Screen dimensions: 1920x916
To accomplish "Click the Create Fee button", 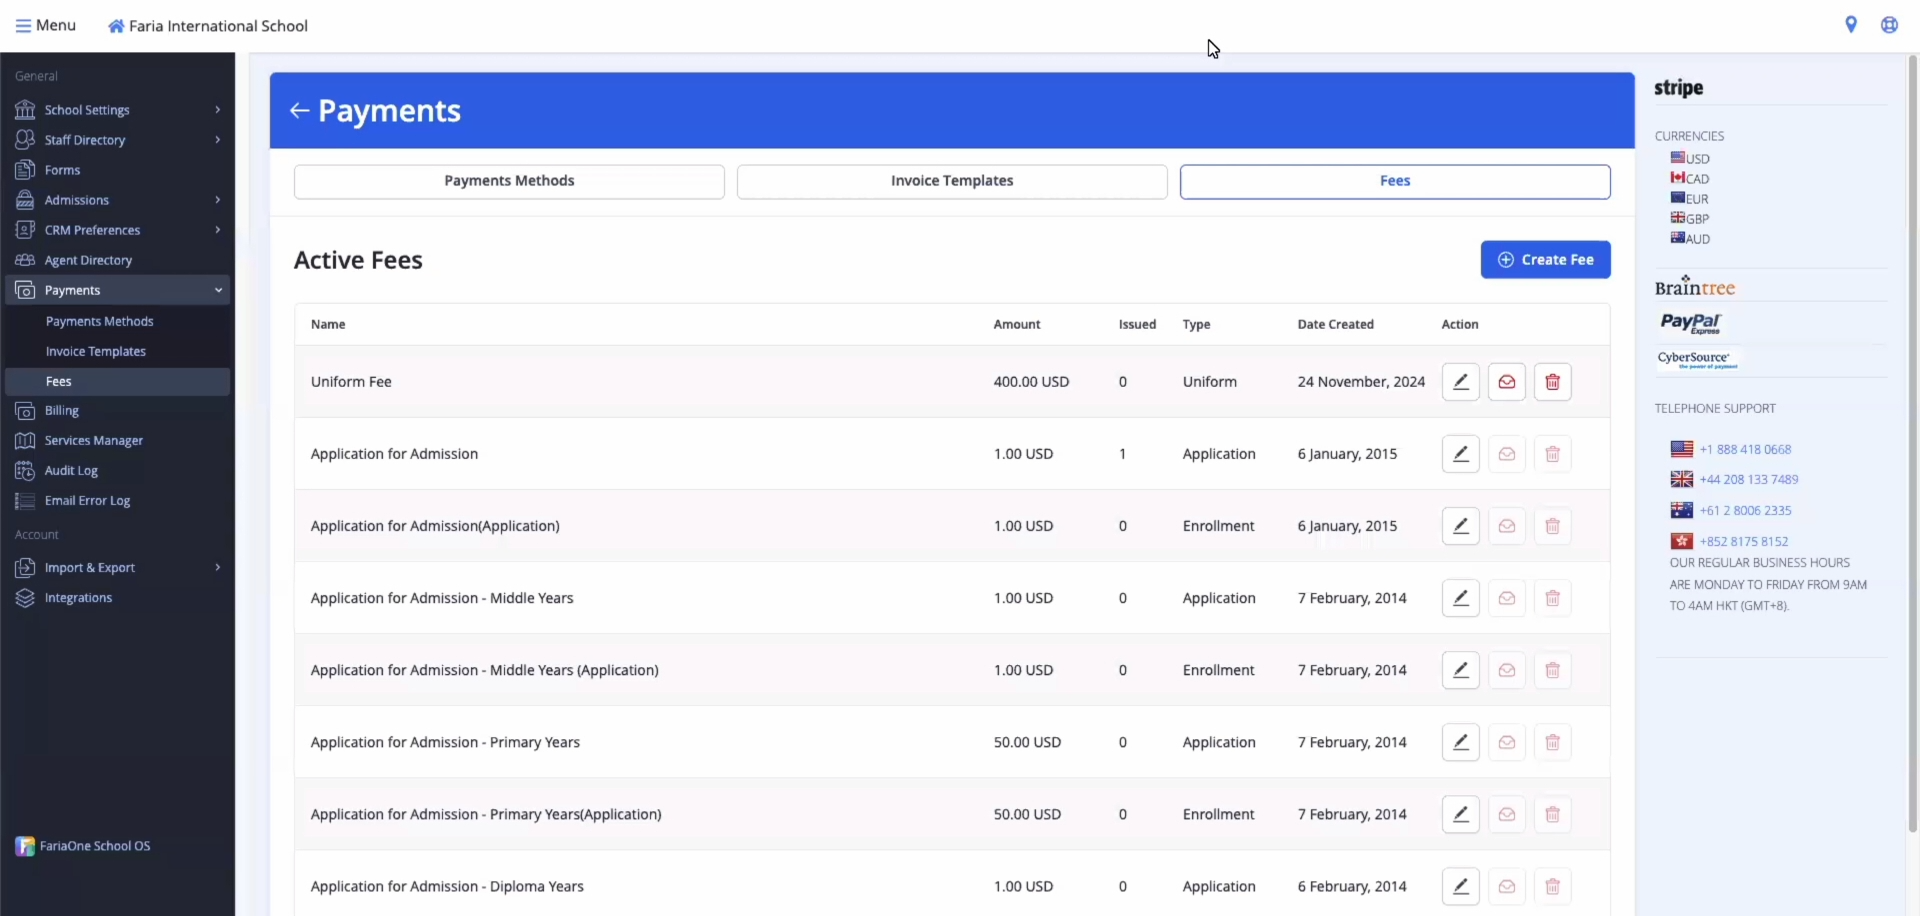I will [x=1545, y=260].
